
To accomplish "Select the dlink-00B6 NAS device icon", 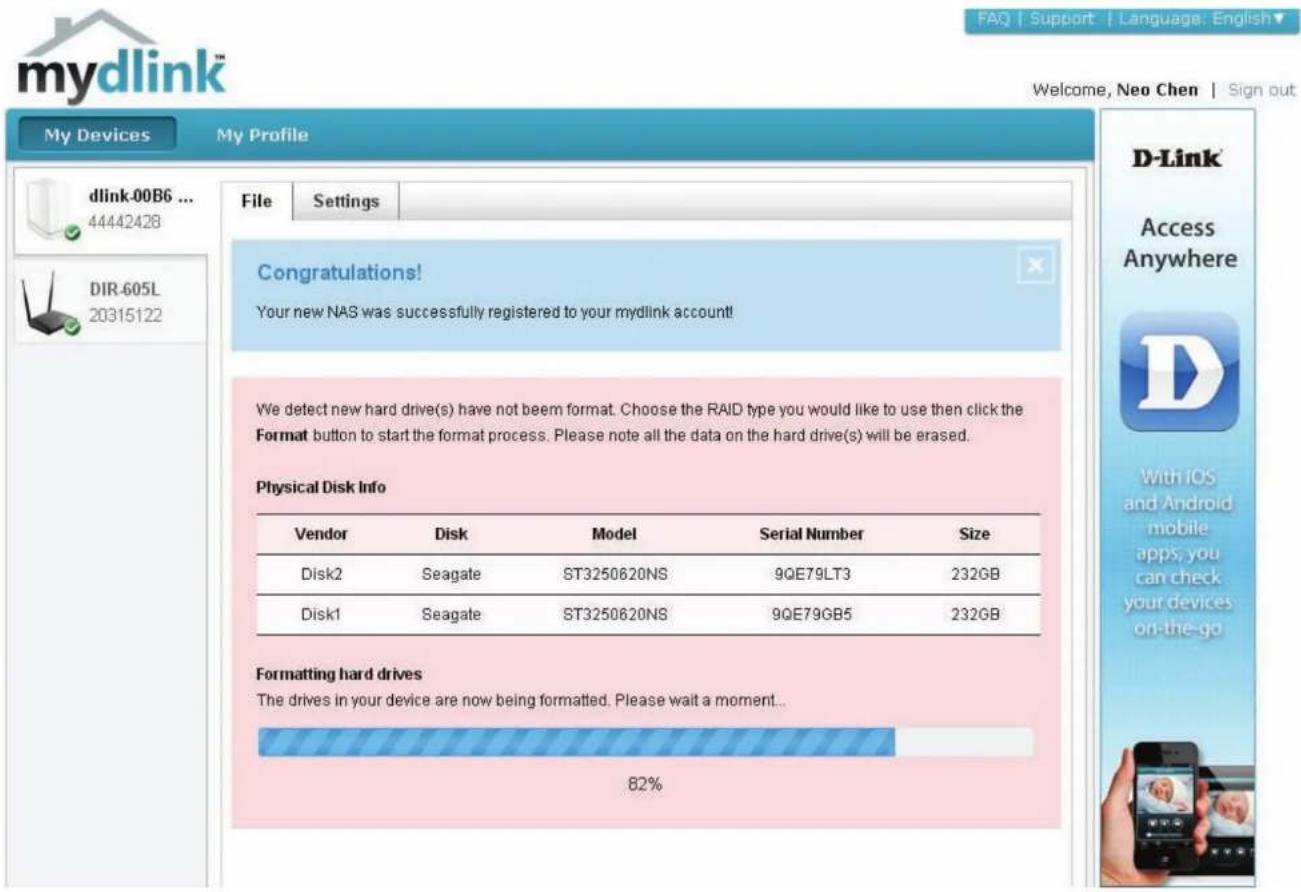I will (52, 211).
